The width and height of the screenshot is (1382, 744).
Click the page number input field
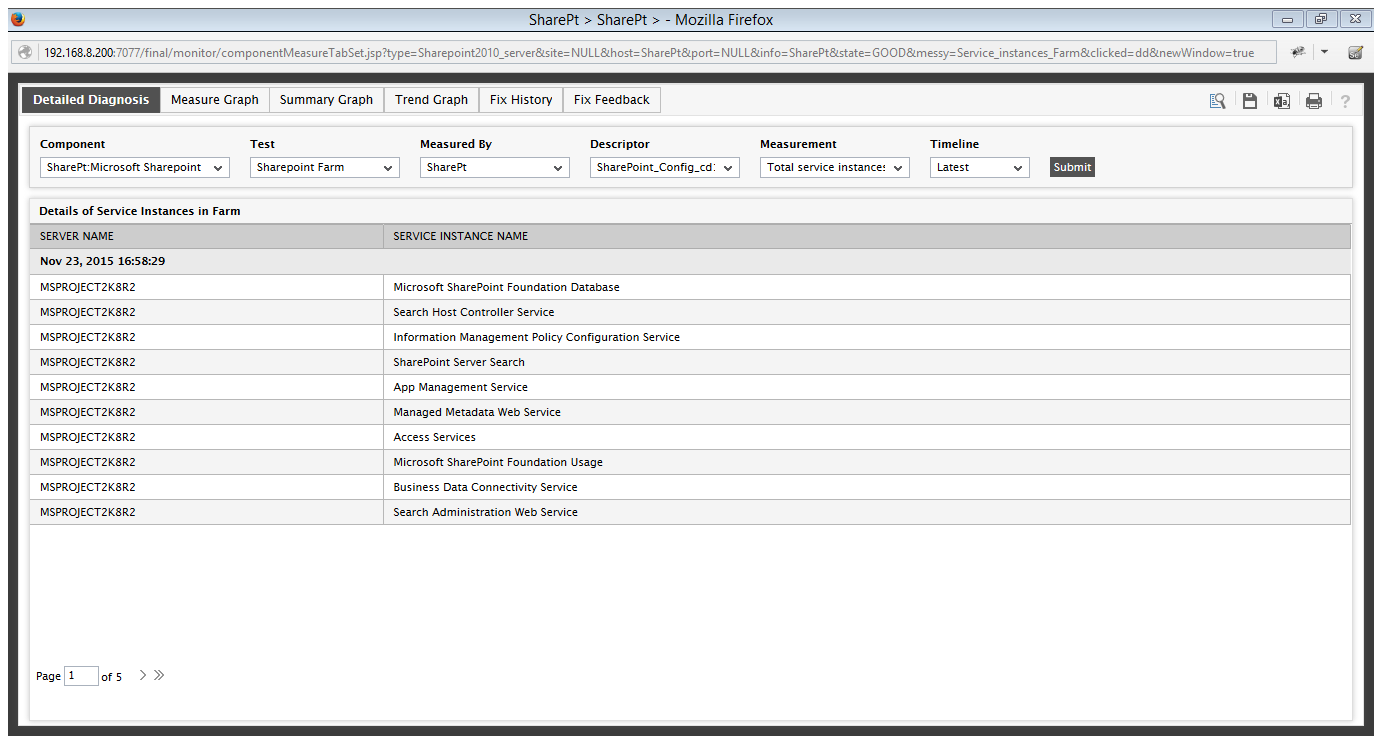pyautogui.click(x=81, y=676)
